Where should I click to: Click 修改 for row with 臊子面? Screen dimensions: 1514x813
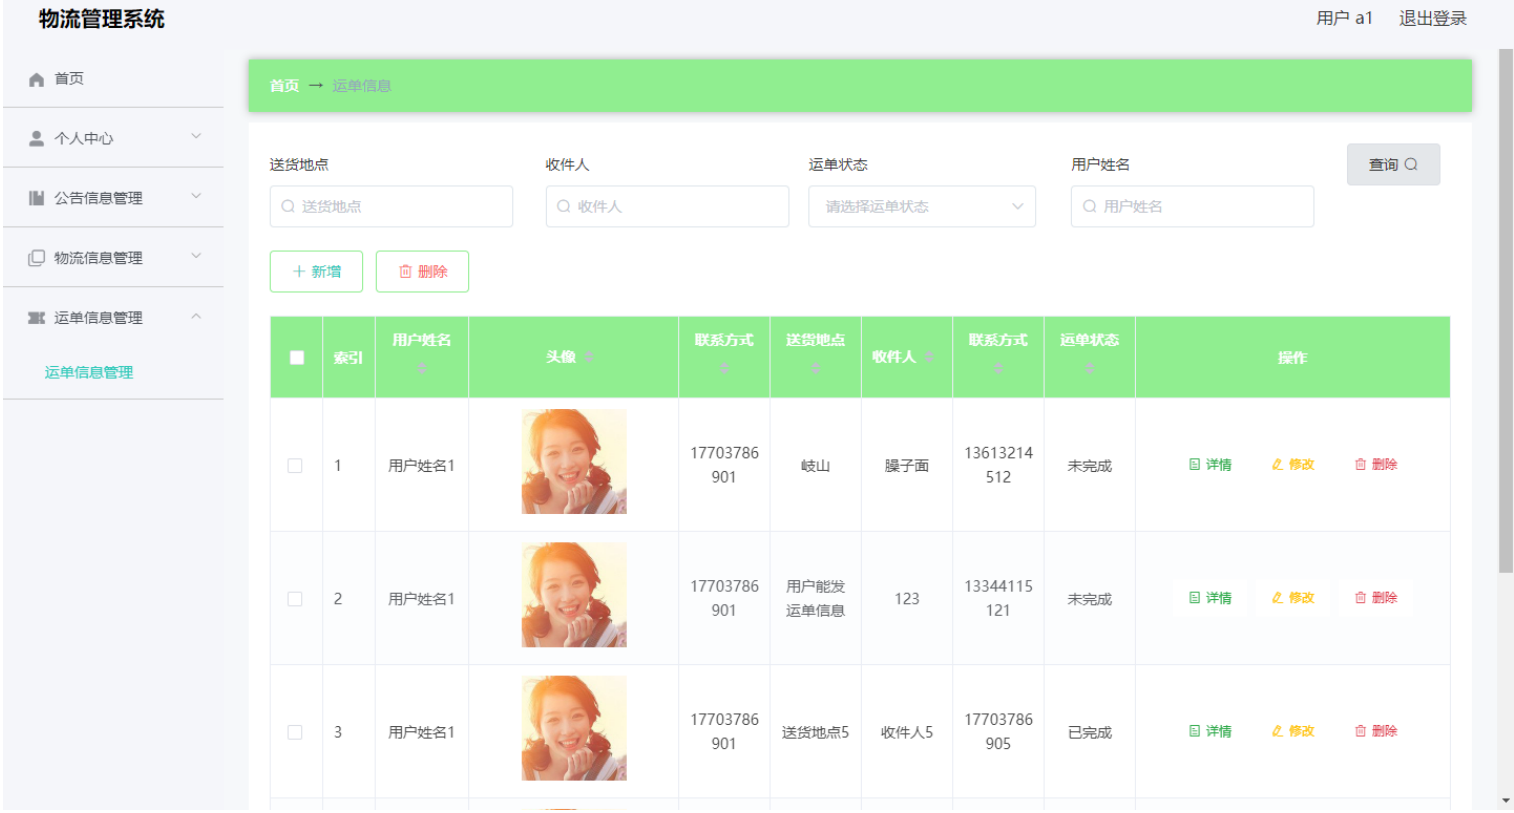pyautogui.click(x=1293, y=465)
